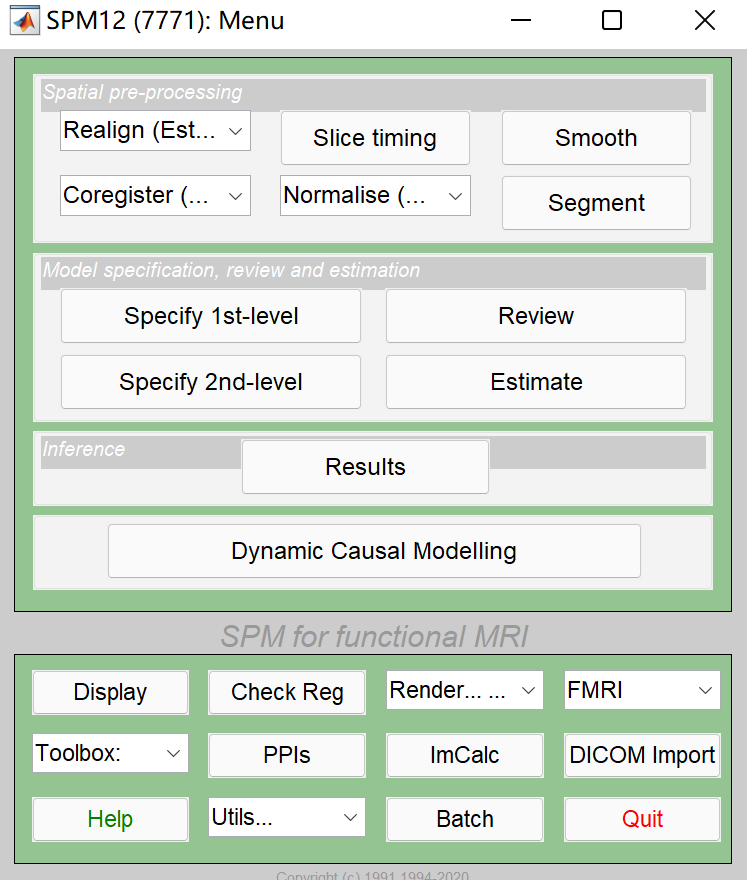Minimize the SPM12 Menu window
The width and height of the screenshot is (747, 880).
[521, 21]
